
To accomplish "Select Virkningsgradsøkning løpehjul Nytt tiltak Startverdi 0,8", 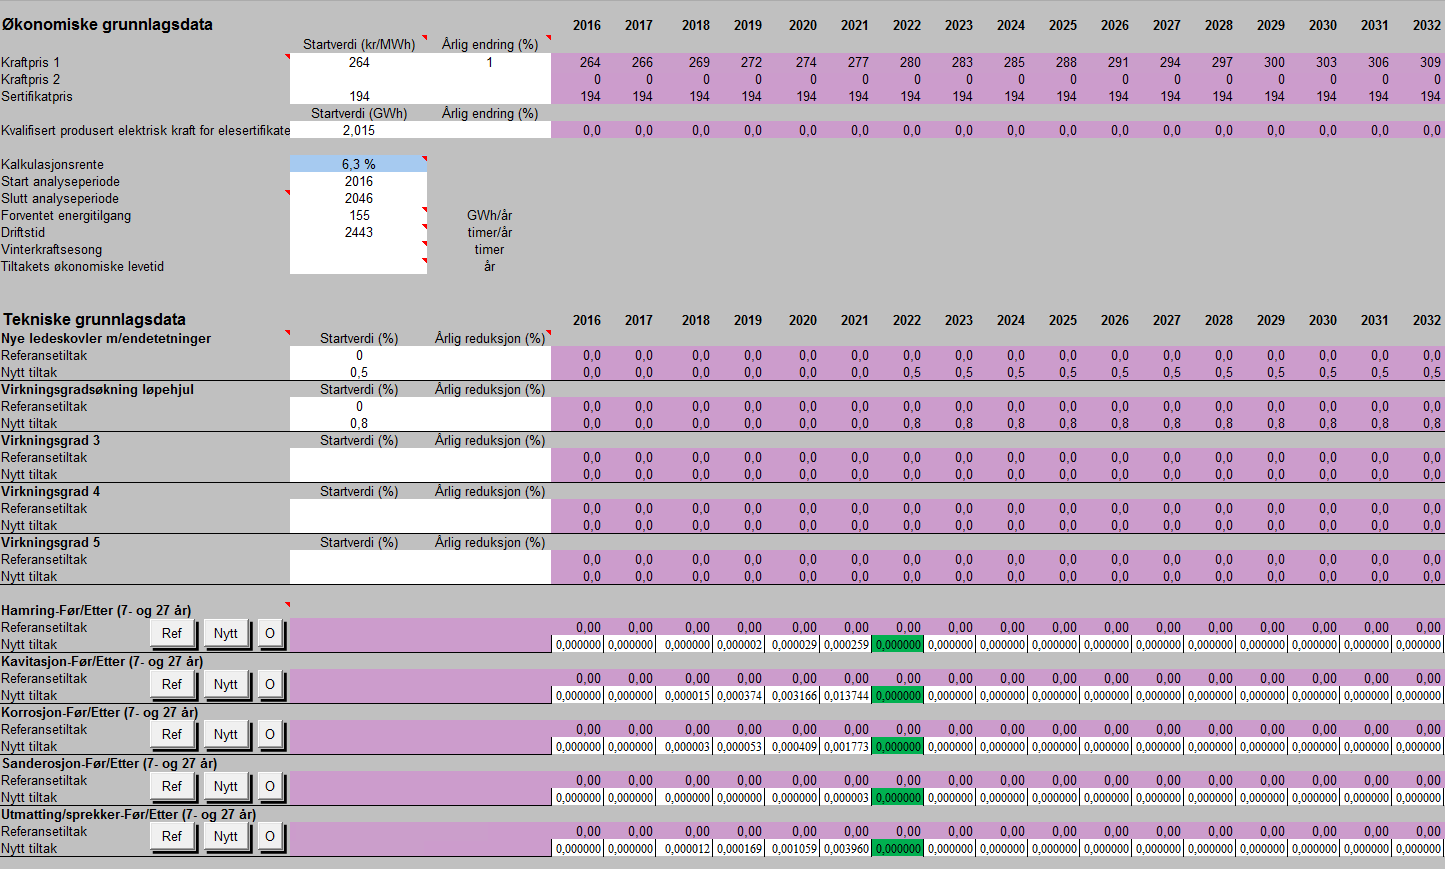I will 358,423.
